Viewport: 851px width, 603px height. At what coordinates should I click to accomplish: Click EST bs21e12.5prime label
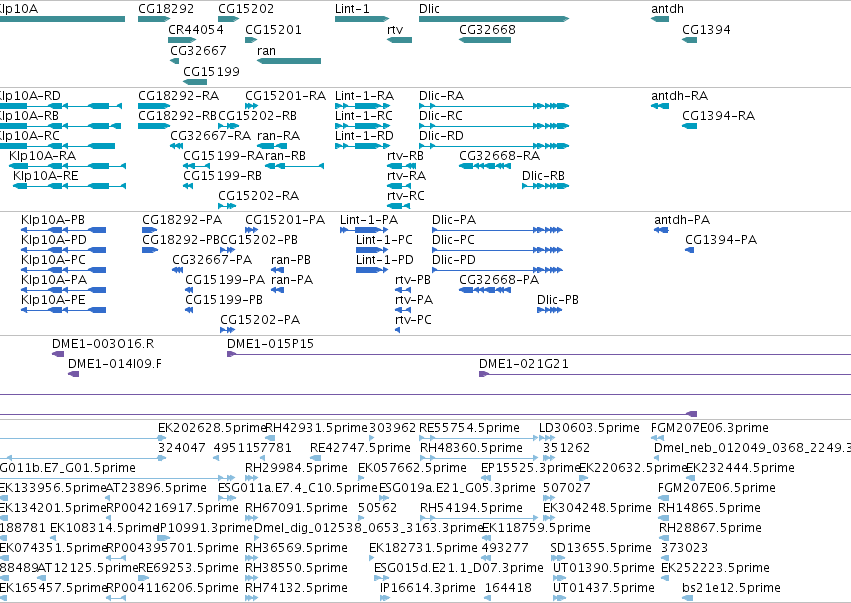tap(732, 588)
